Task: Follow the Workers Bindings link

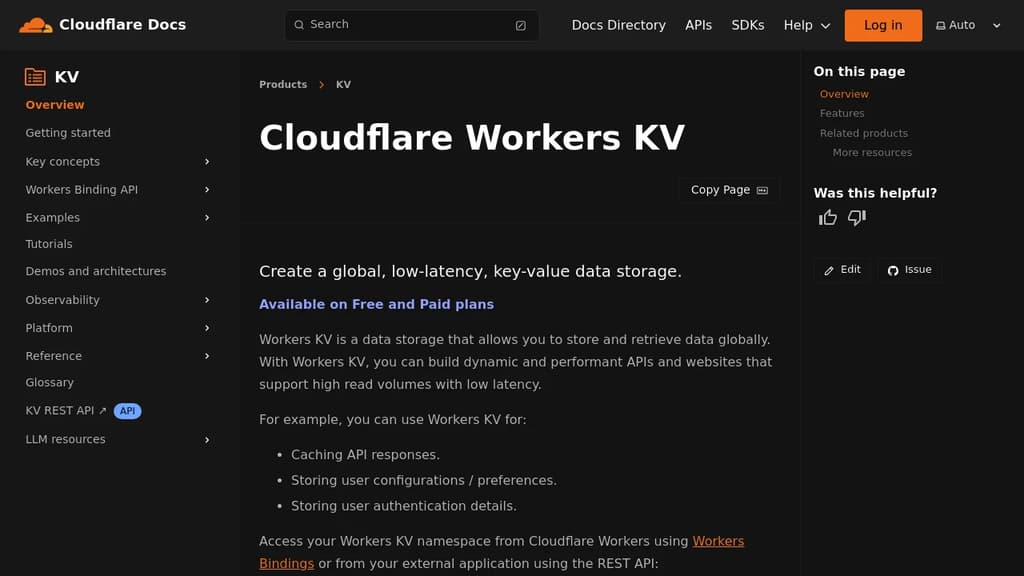Action: click(718, 541)
